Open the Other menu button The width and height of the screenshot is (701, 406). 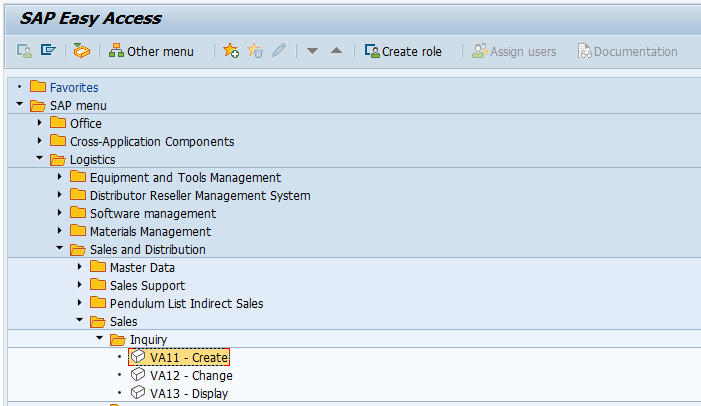coord(151,51)
